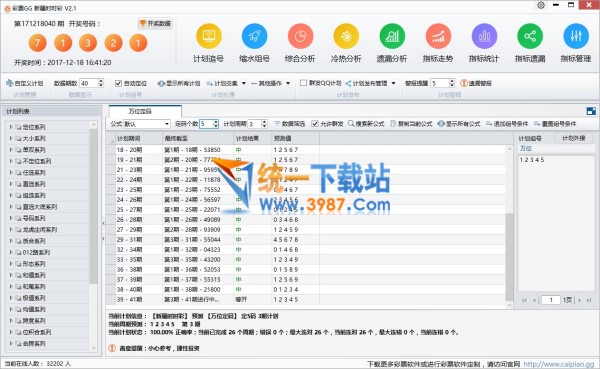Select 形态系列 tree item

point(34,264)
